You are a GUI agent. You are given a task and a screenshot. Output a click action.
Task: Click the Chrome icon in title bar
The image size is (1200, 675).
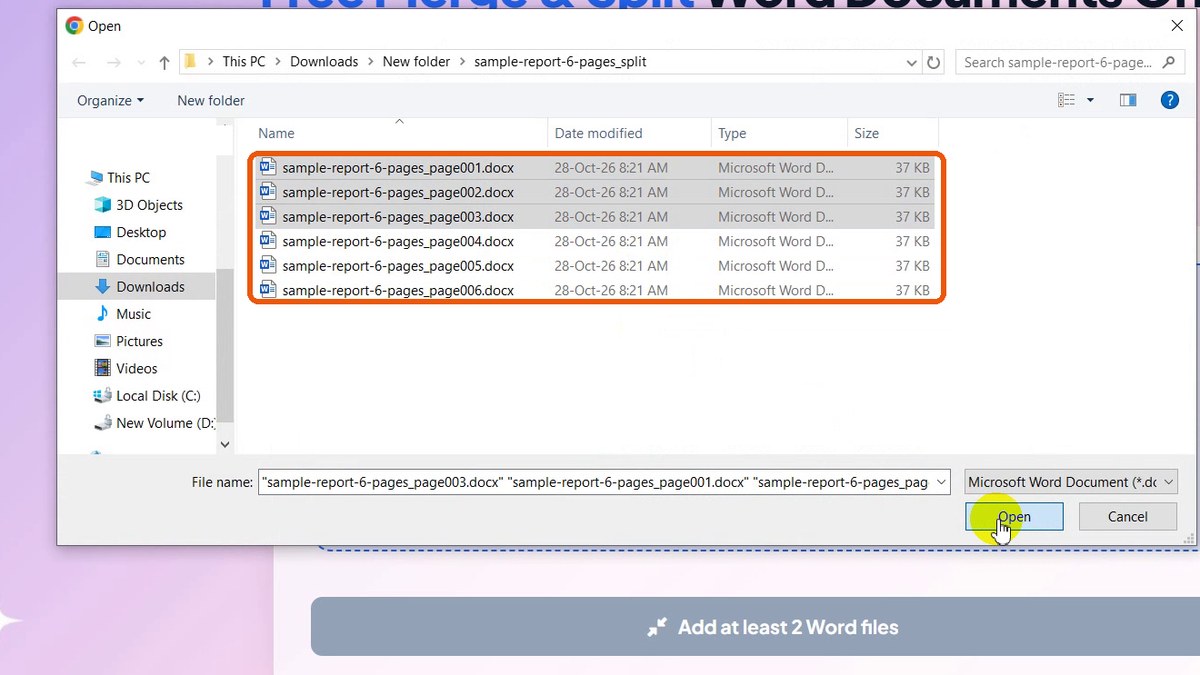pos(74,26)
